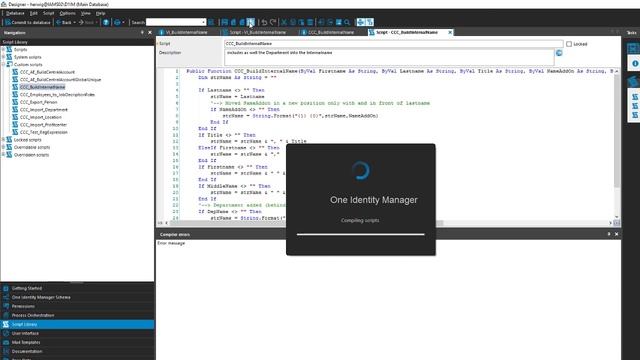
Task: Collapse the Custom scripts tree node
Action: point(3,64)
